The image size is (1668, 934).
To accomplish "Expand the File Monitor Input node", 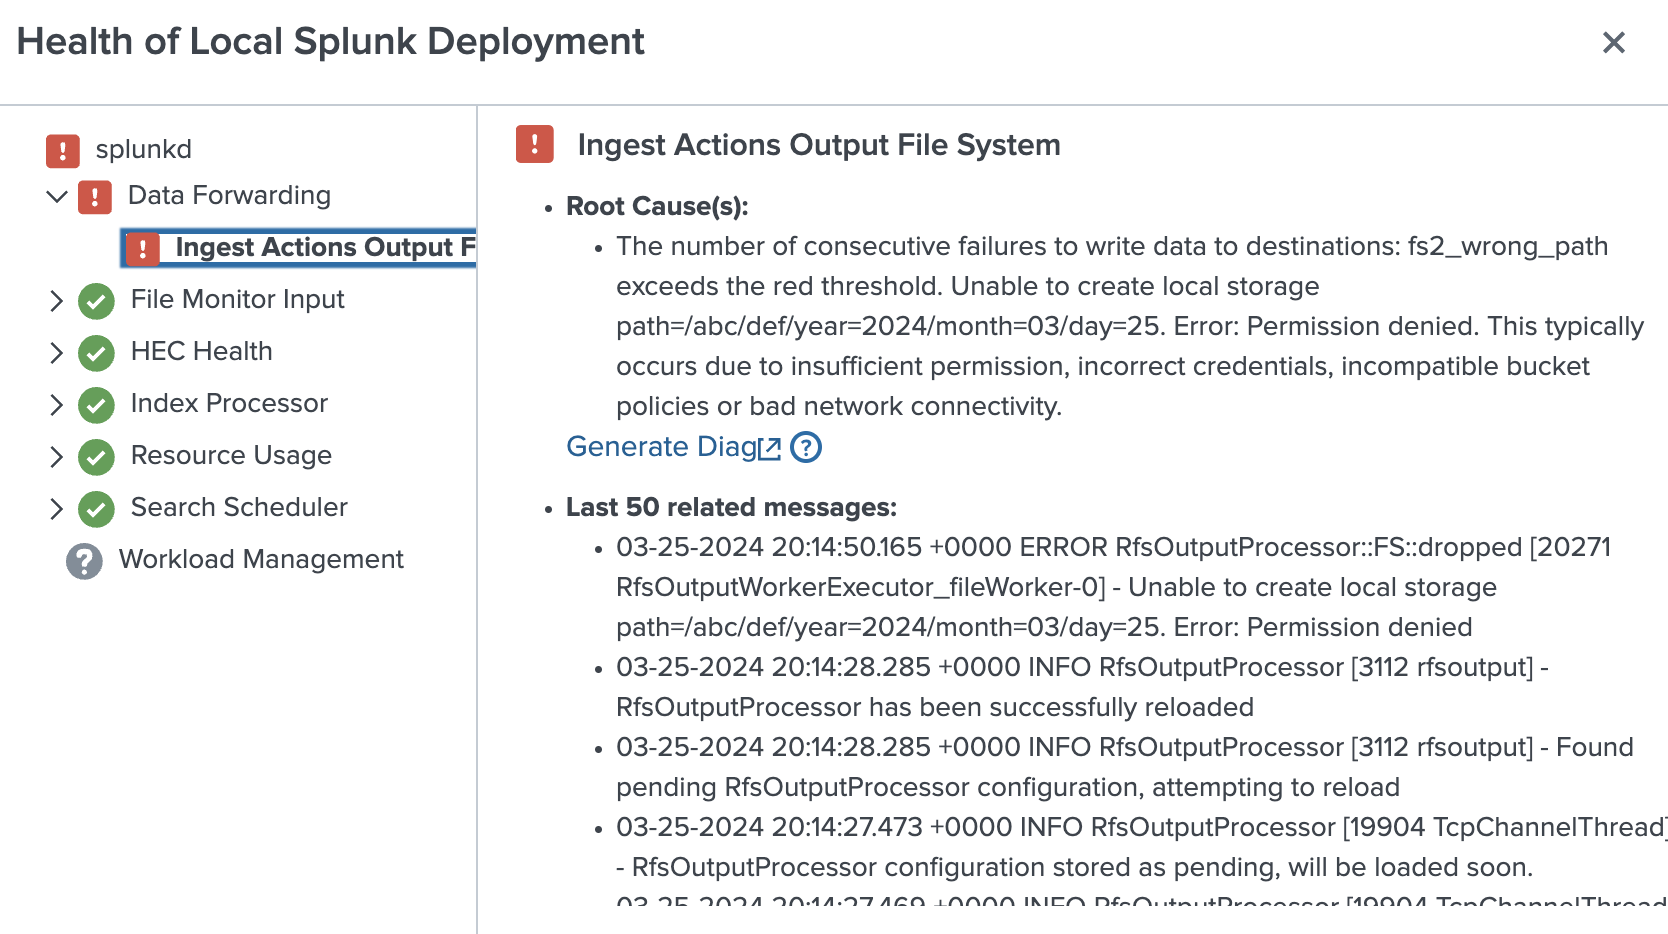I will (x=57, y=301).
